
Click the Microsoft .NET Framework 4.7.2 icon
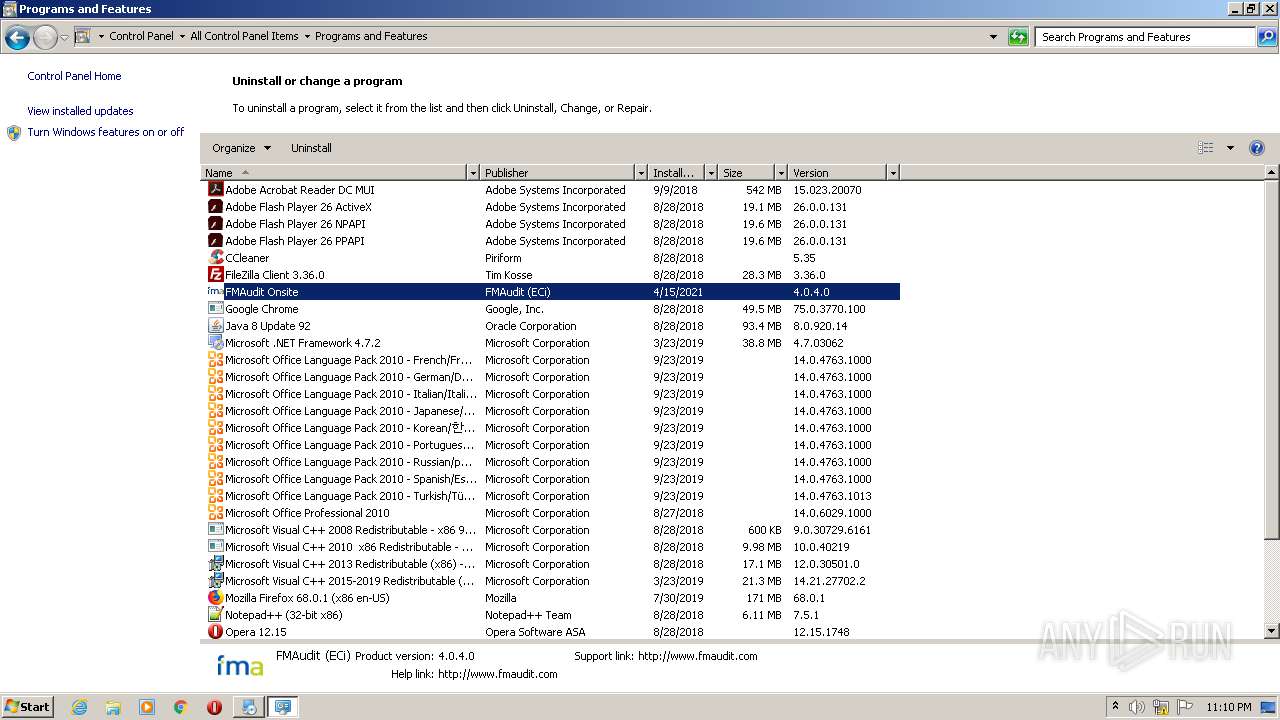pos(215,342)
